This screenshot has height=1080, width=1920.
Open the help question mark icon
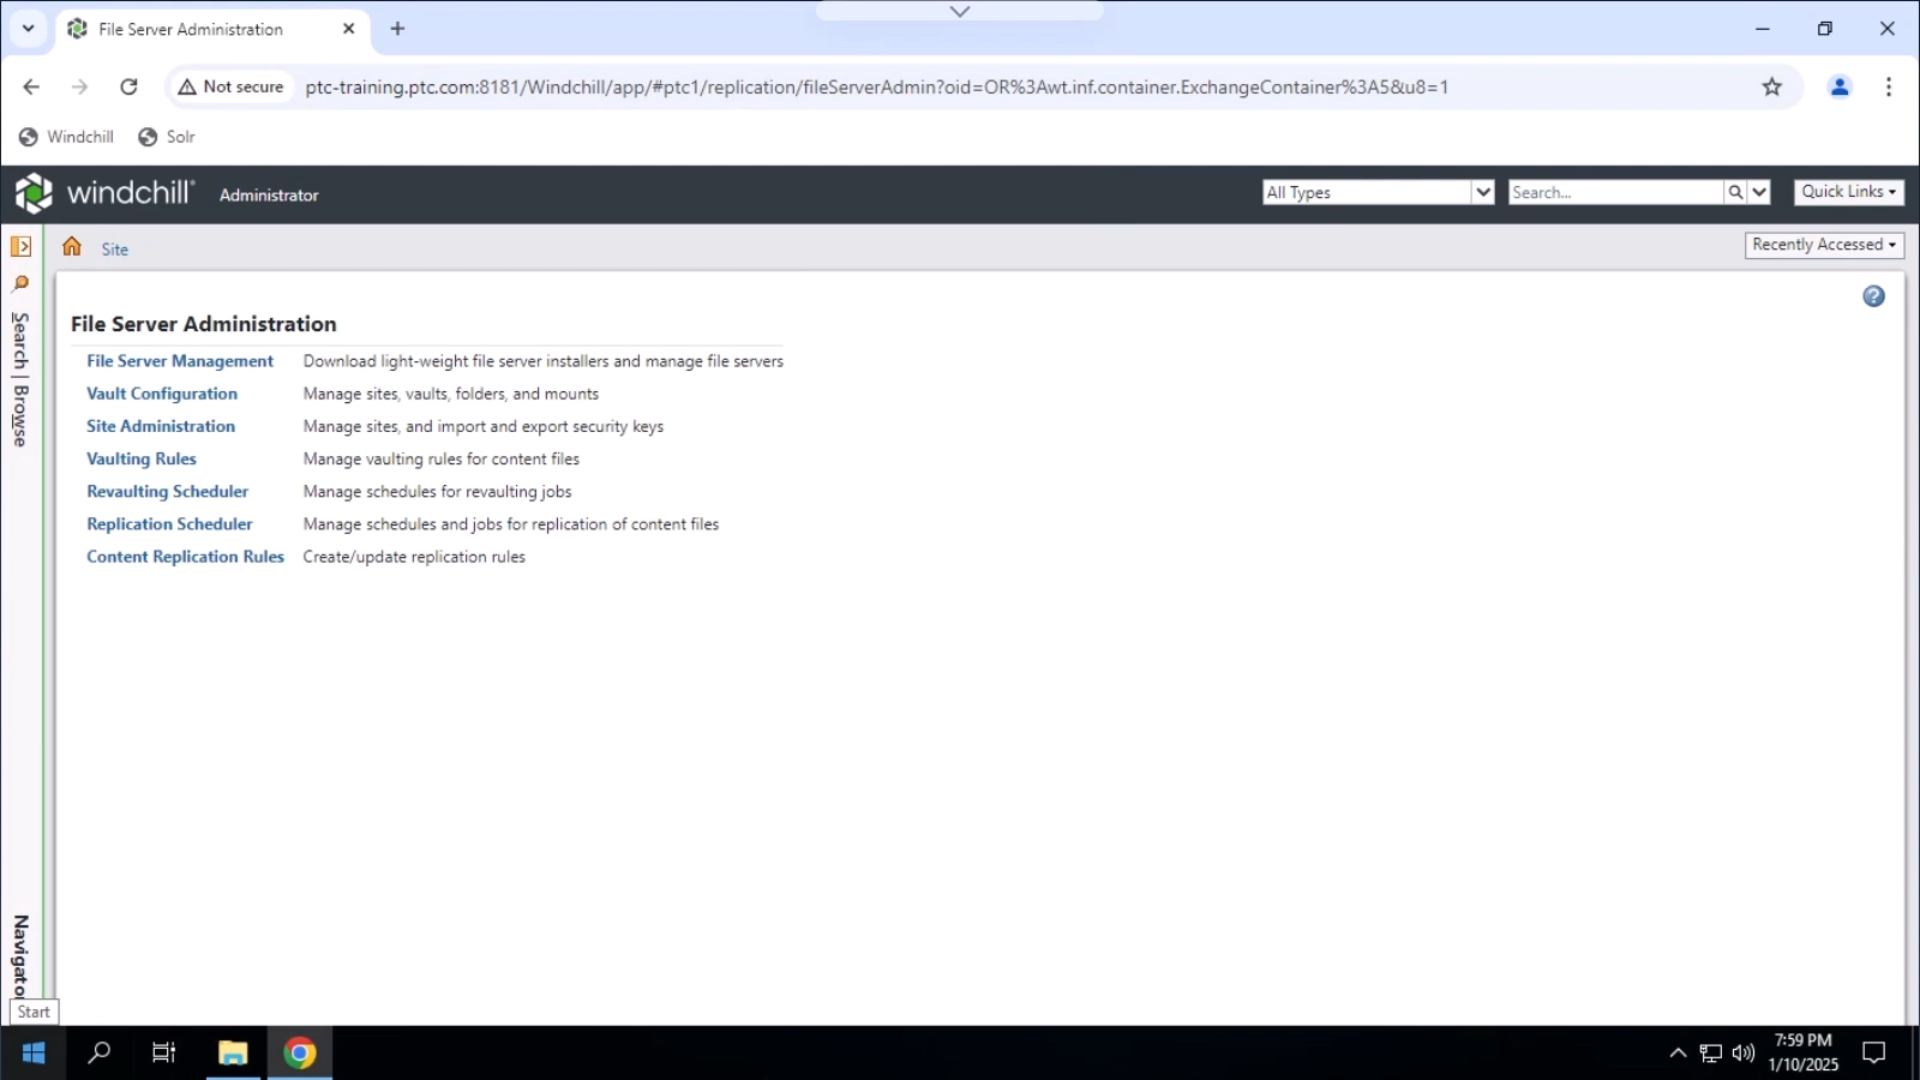tap(1873, 296)
